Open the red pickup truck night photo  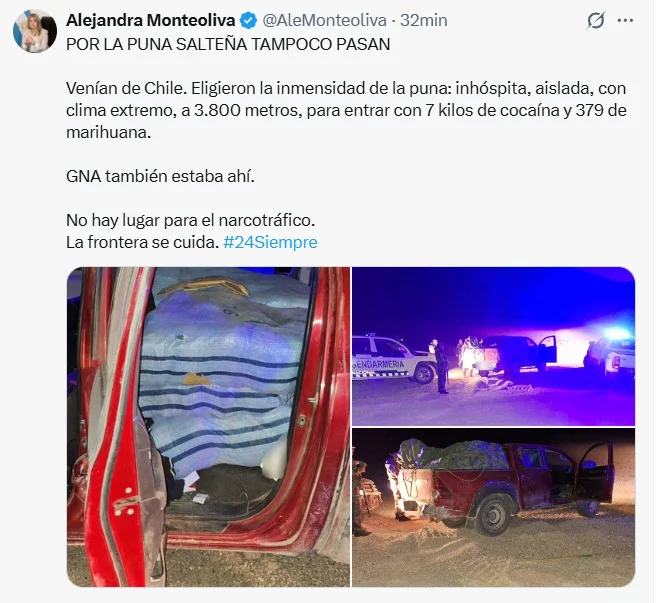point(494,508)
